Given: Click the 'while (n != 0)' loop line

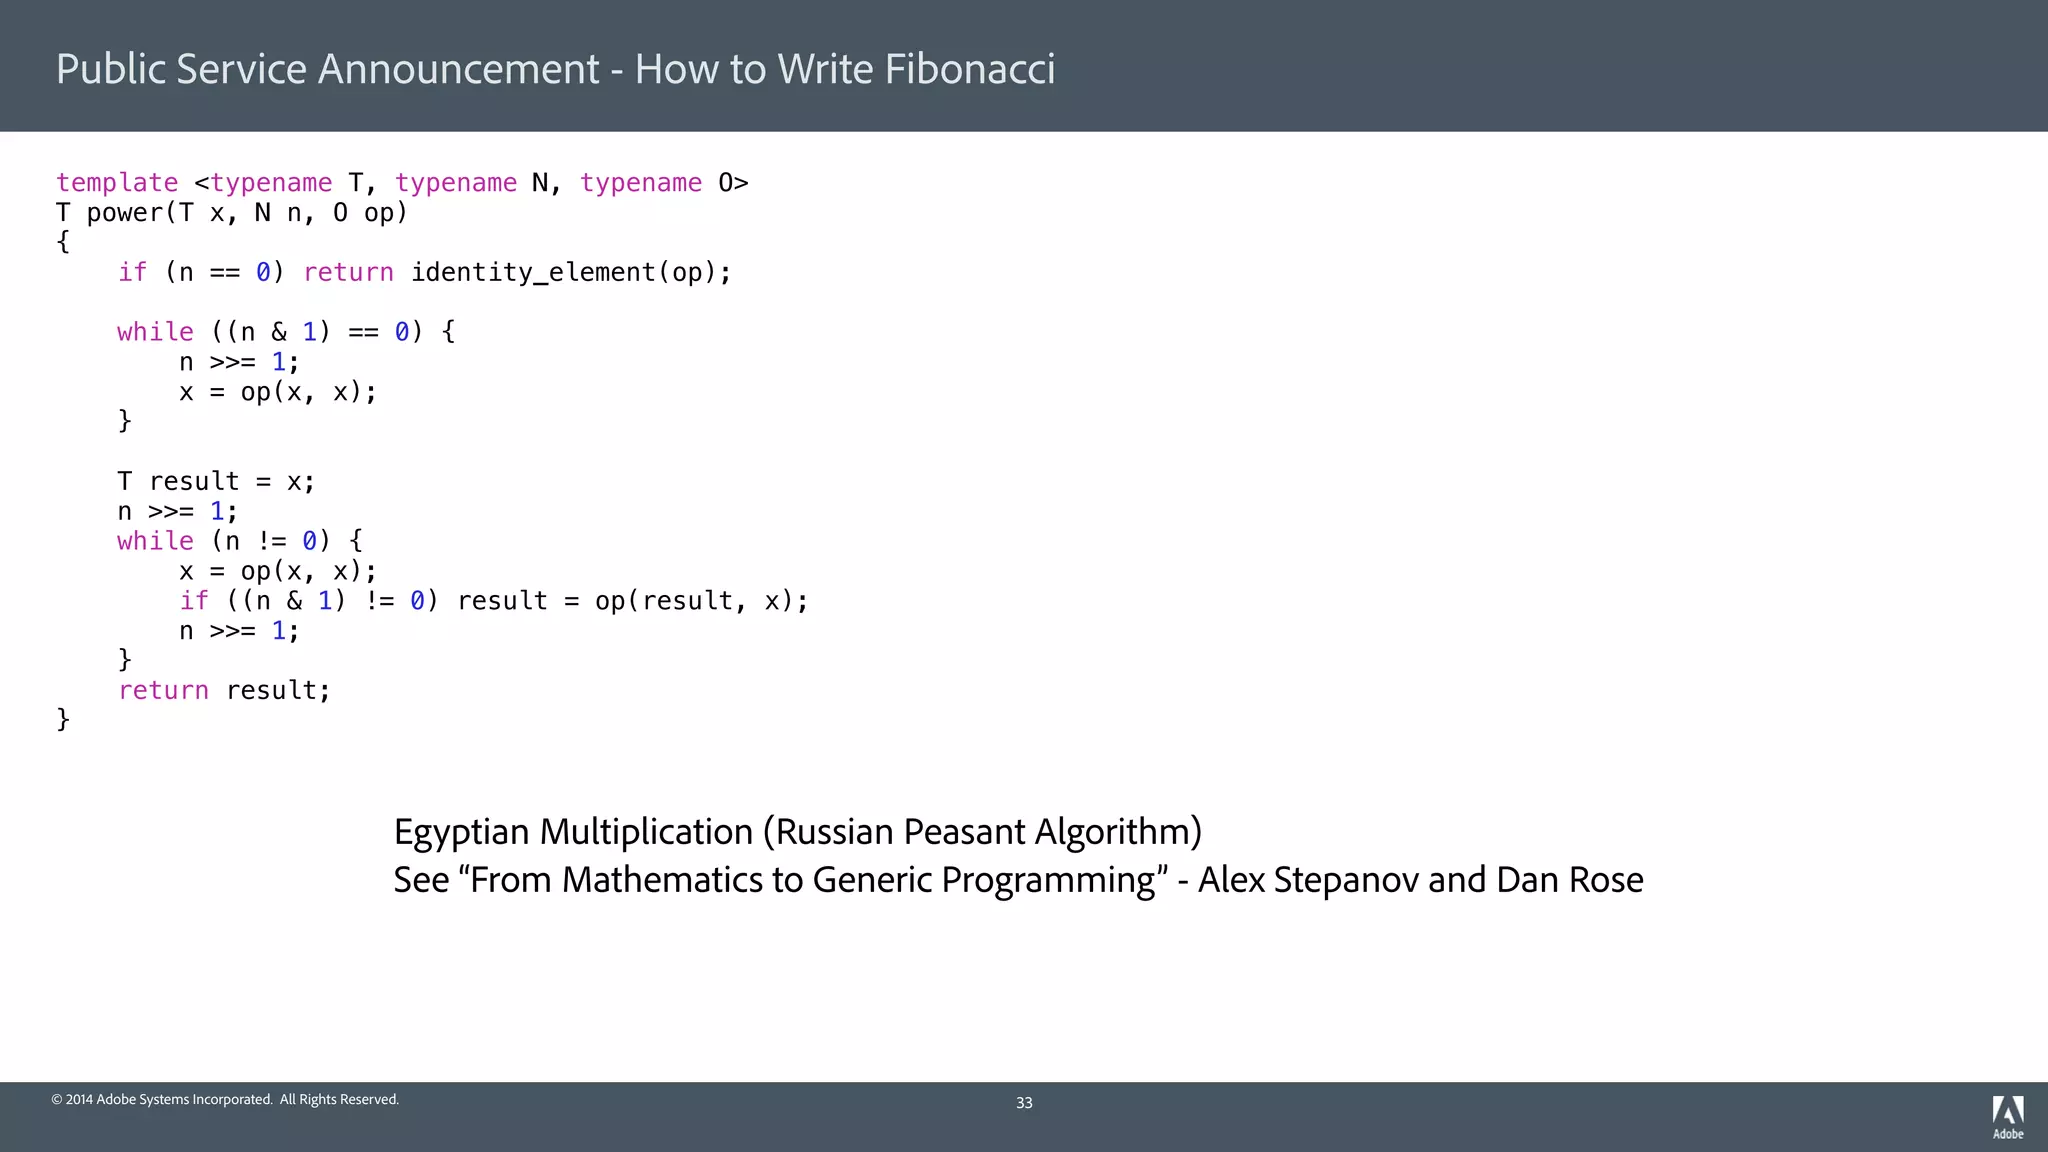Looking at the screenshot, I should tap(240, 541).
